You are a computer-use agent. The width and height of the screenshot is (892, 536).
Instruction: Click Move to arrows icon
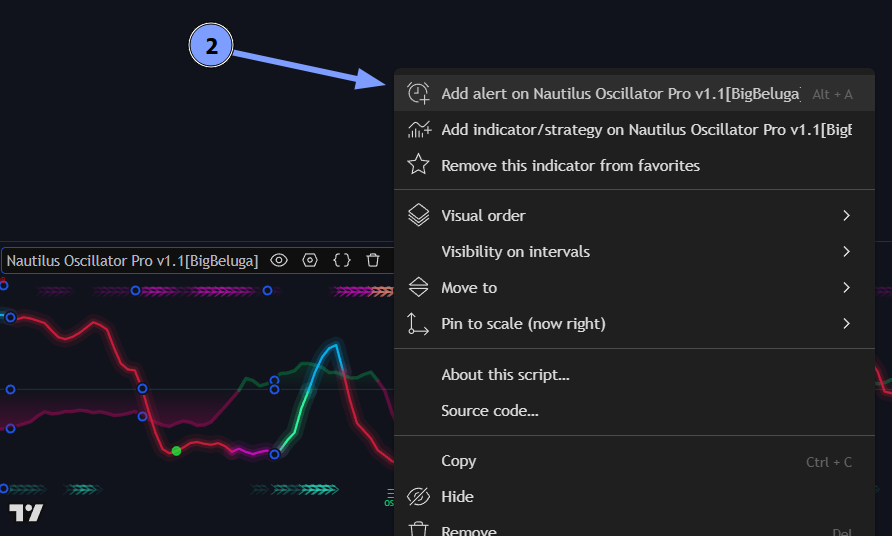click(419, 287)
